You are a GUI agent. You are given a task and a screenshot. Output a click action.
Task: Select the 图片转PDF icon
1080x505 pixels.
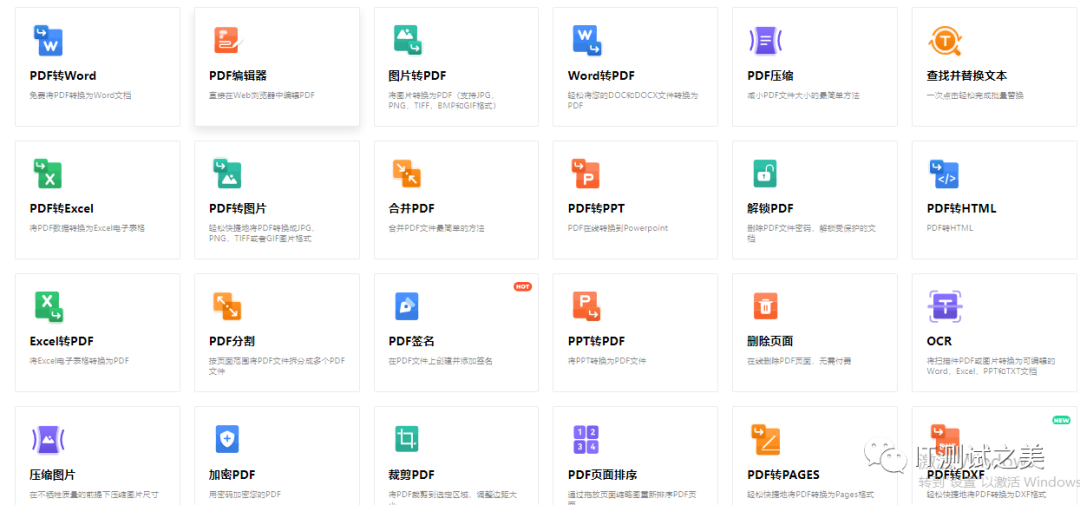(x=407, y=41)
